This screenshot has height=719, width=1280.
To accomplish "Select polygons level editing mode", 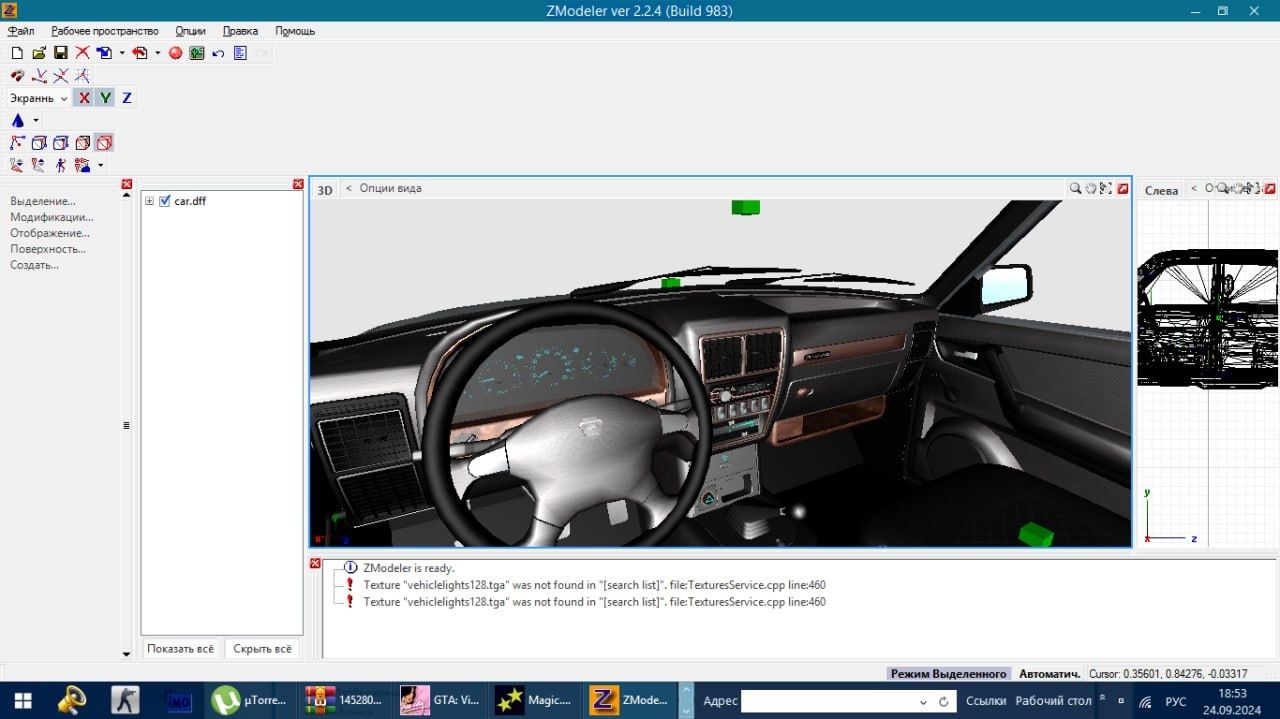I will (61, 143).
